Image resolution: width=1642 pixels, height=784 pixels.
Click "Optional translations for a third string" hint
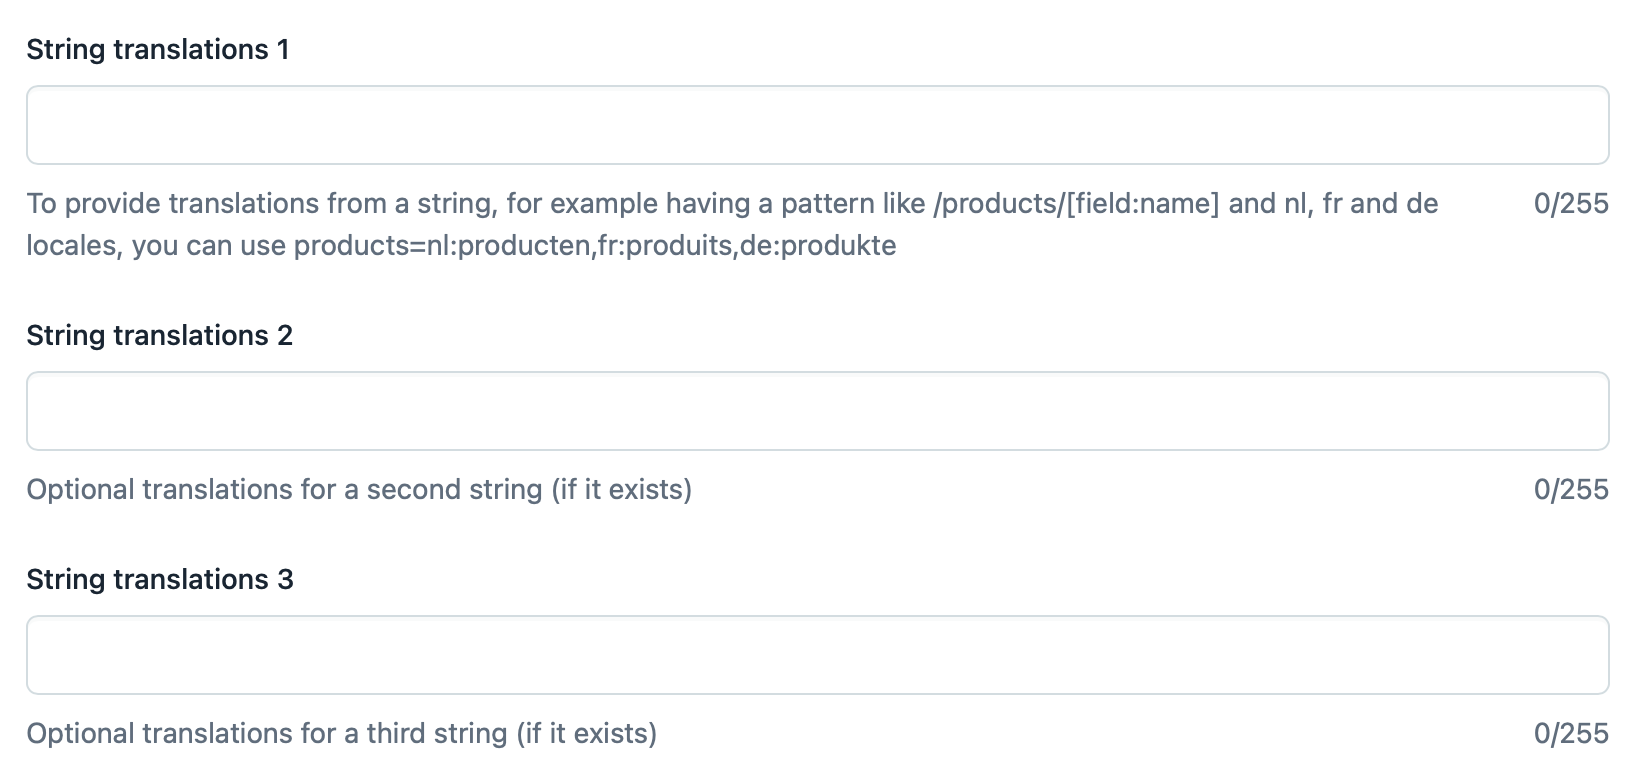(267, 734)
